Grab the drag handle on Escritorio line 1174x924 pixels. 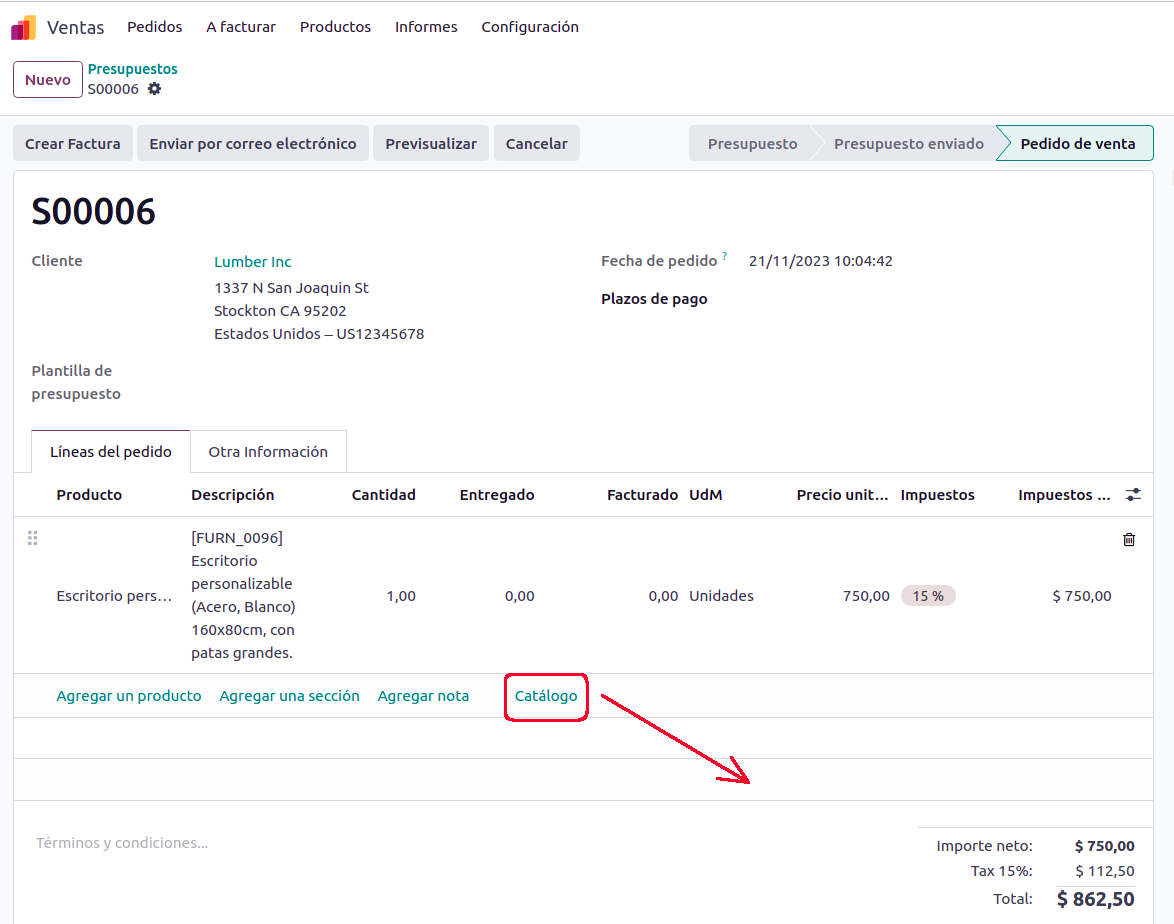pos(32,538)
